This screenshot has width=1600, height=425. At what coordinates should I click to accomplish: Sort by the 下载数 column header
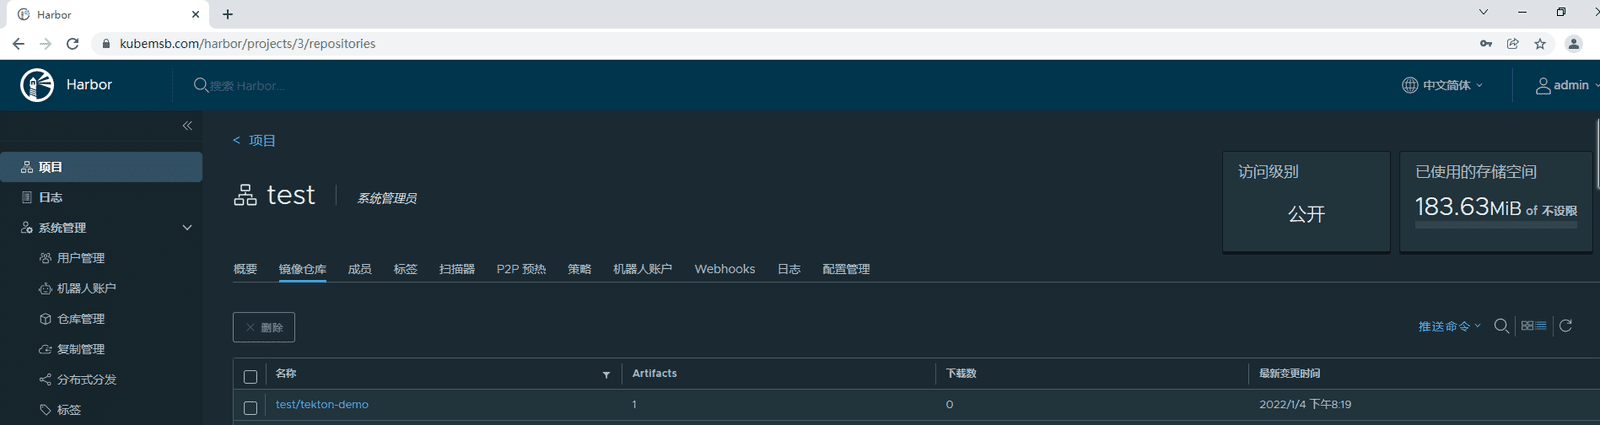[x=961, y=374]
